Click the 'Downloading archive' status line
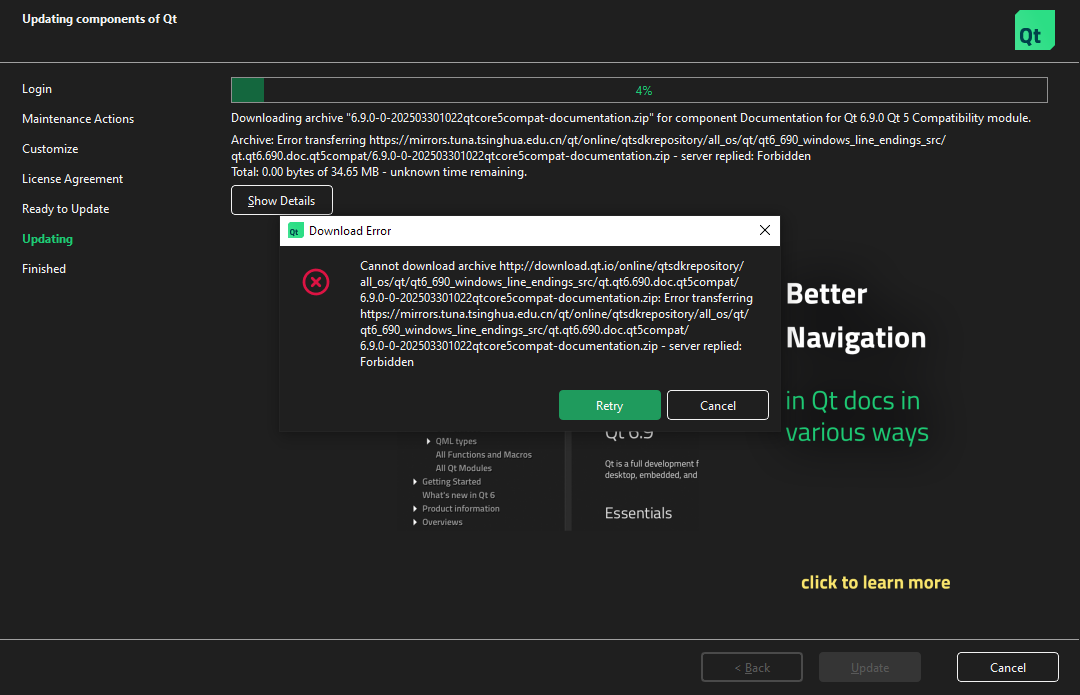 click(631, 118)
